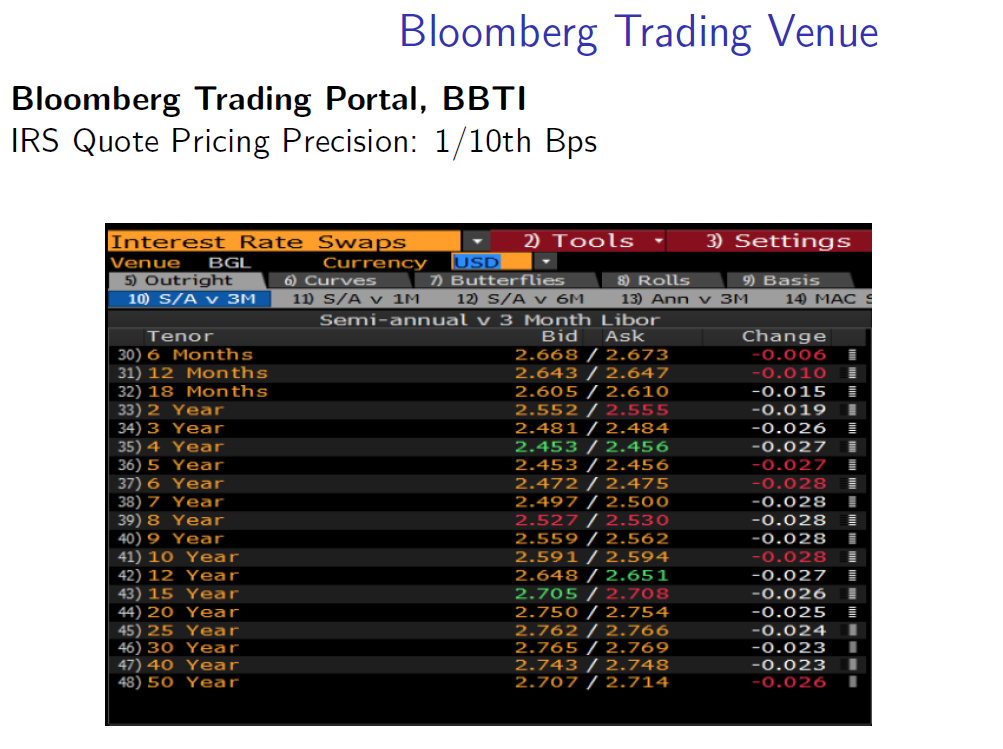This screenshot has width=1003, height=749.
Task: Open the USD currency dropdown arrow
Action: click(547, 262)
